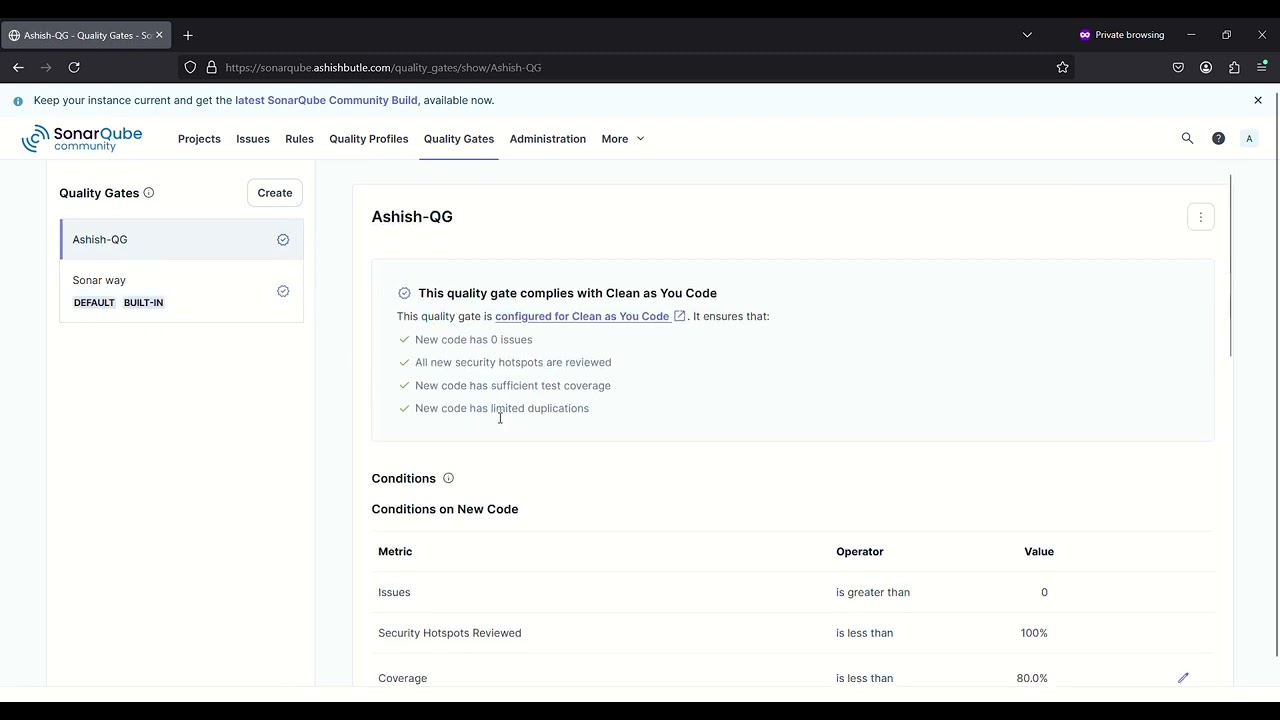
Task: Open latest SonarQube Community Build link
Action: pyautogui.click(x=326, y=100)
